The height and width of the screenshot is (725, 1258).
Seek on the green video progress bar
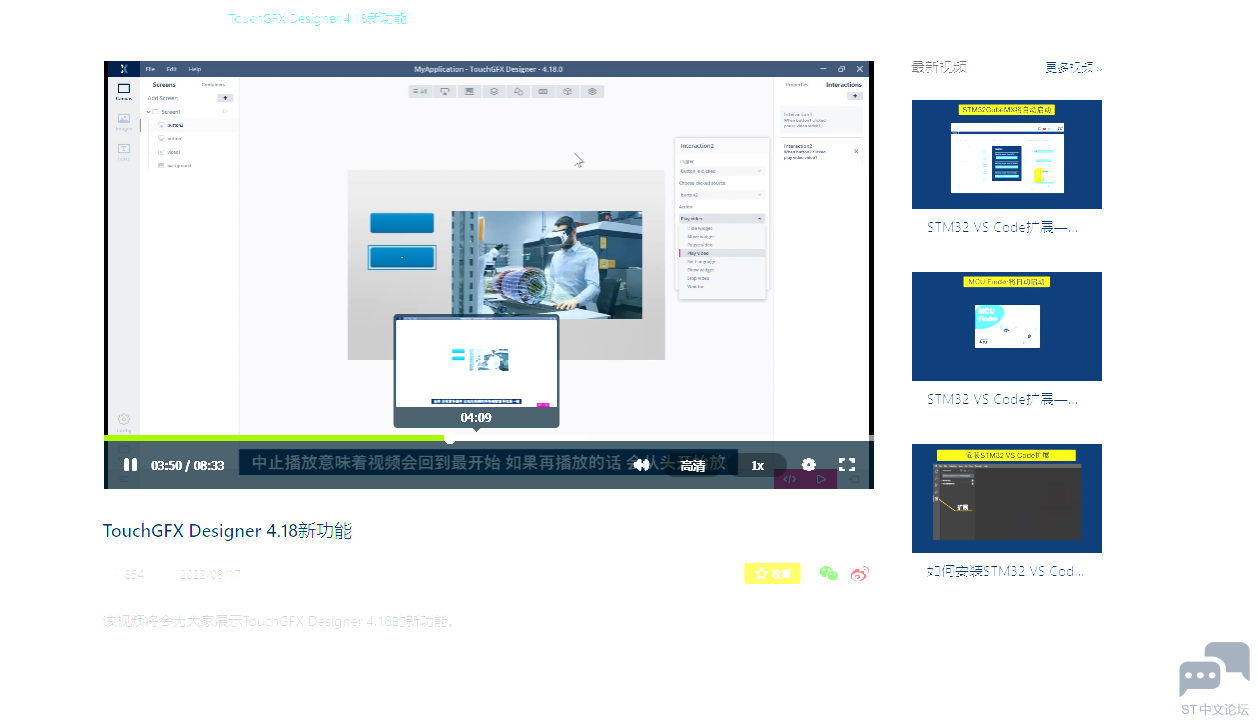pyautogui.click(x=488, y=438)
